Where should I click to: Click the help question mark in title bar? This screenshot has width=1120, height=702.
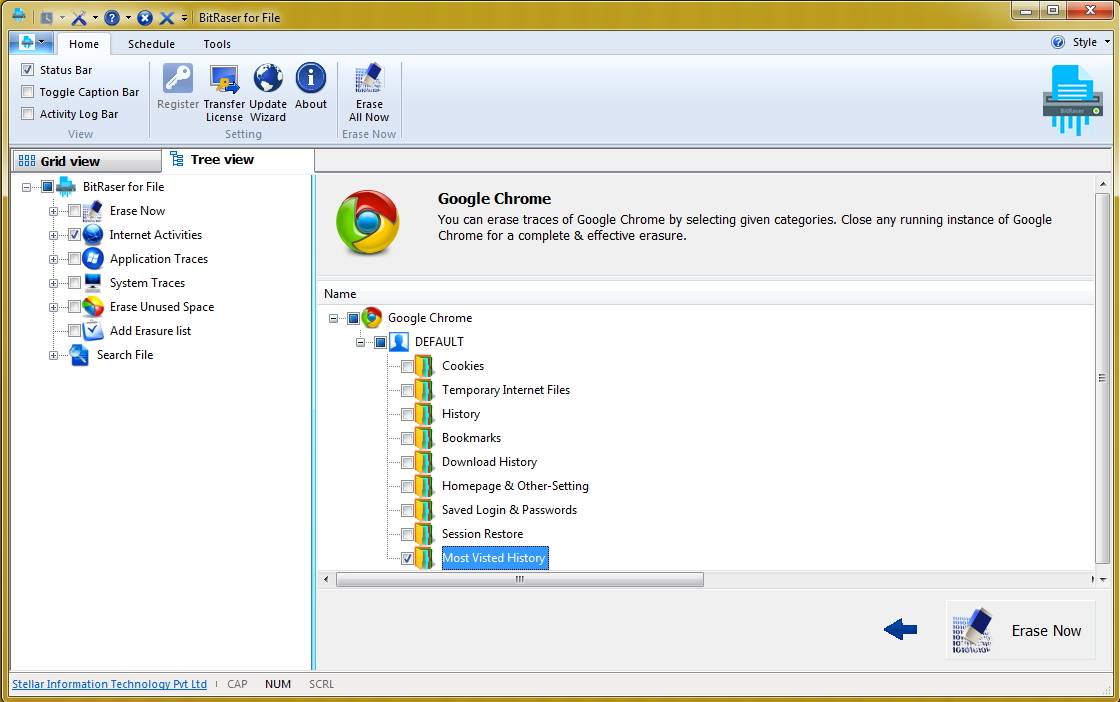coord(111,17)
